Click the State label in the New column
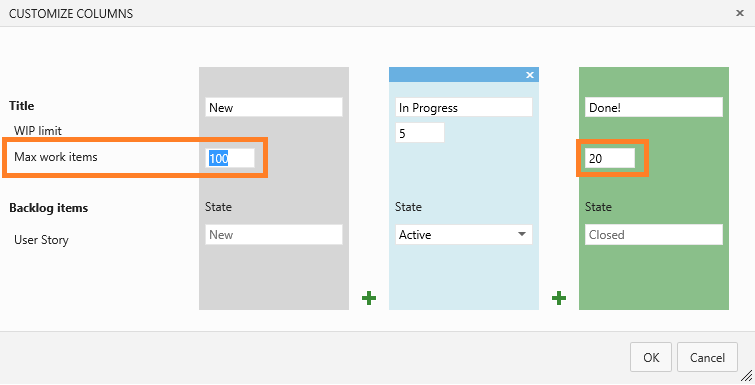This screenshot has width=755, height=385. pyautogui.click(x=218, y=207)
